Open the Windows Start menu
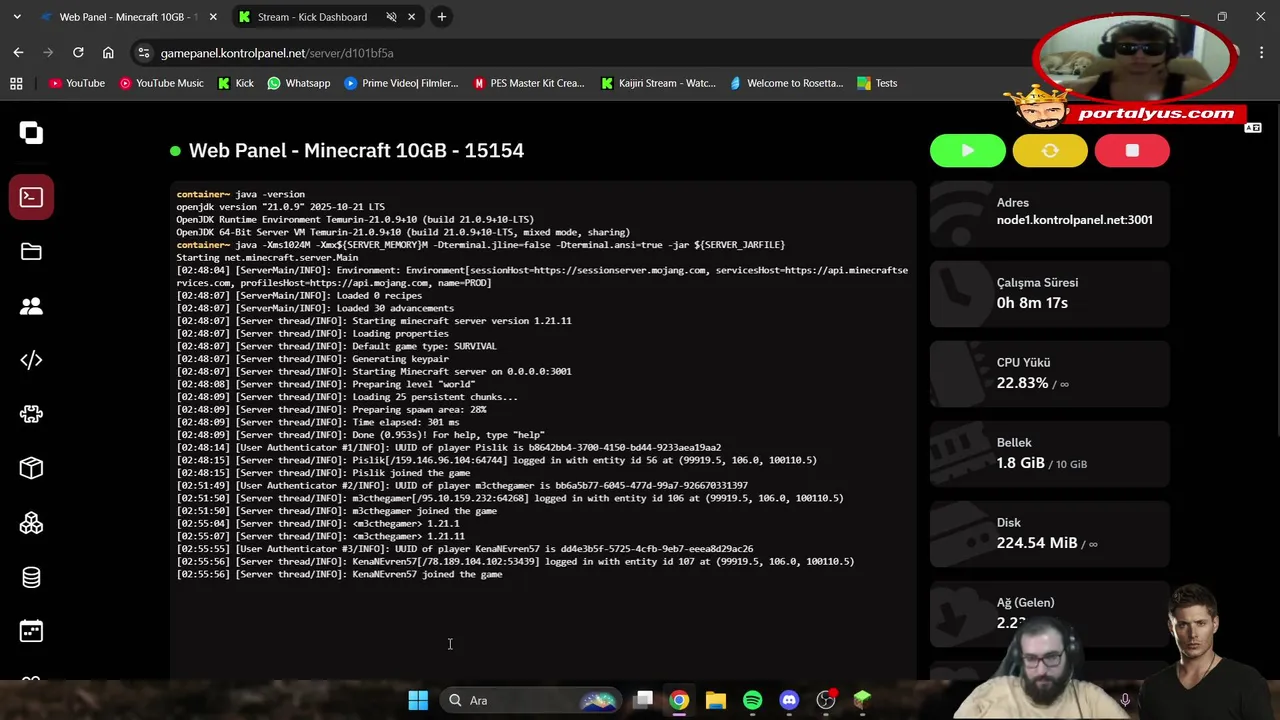Viewport: 1280px width, 720px height. [x=418, y=700]
